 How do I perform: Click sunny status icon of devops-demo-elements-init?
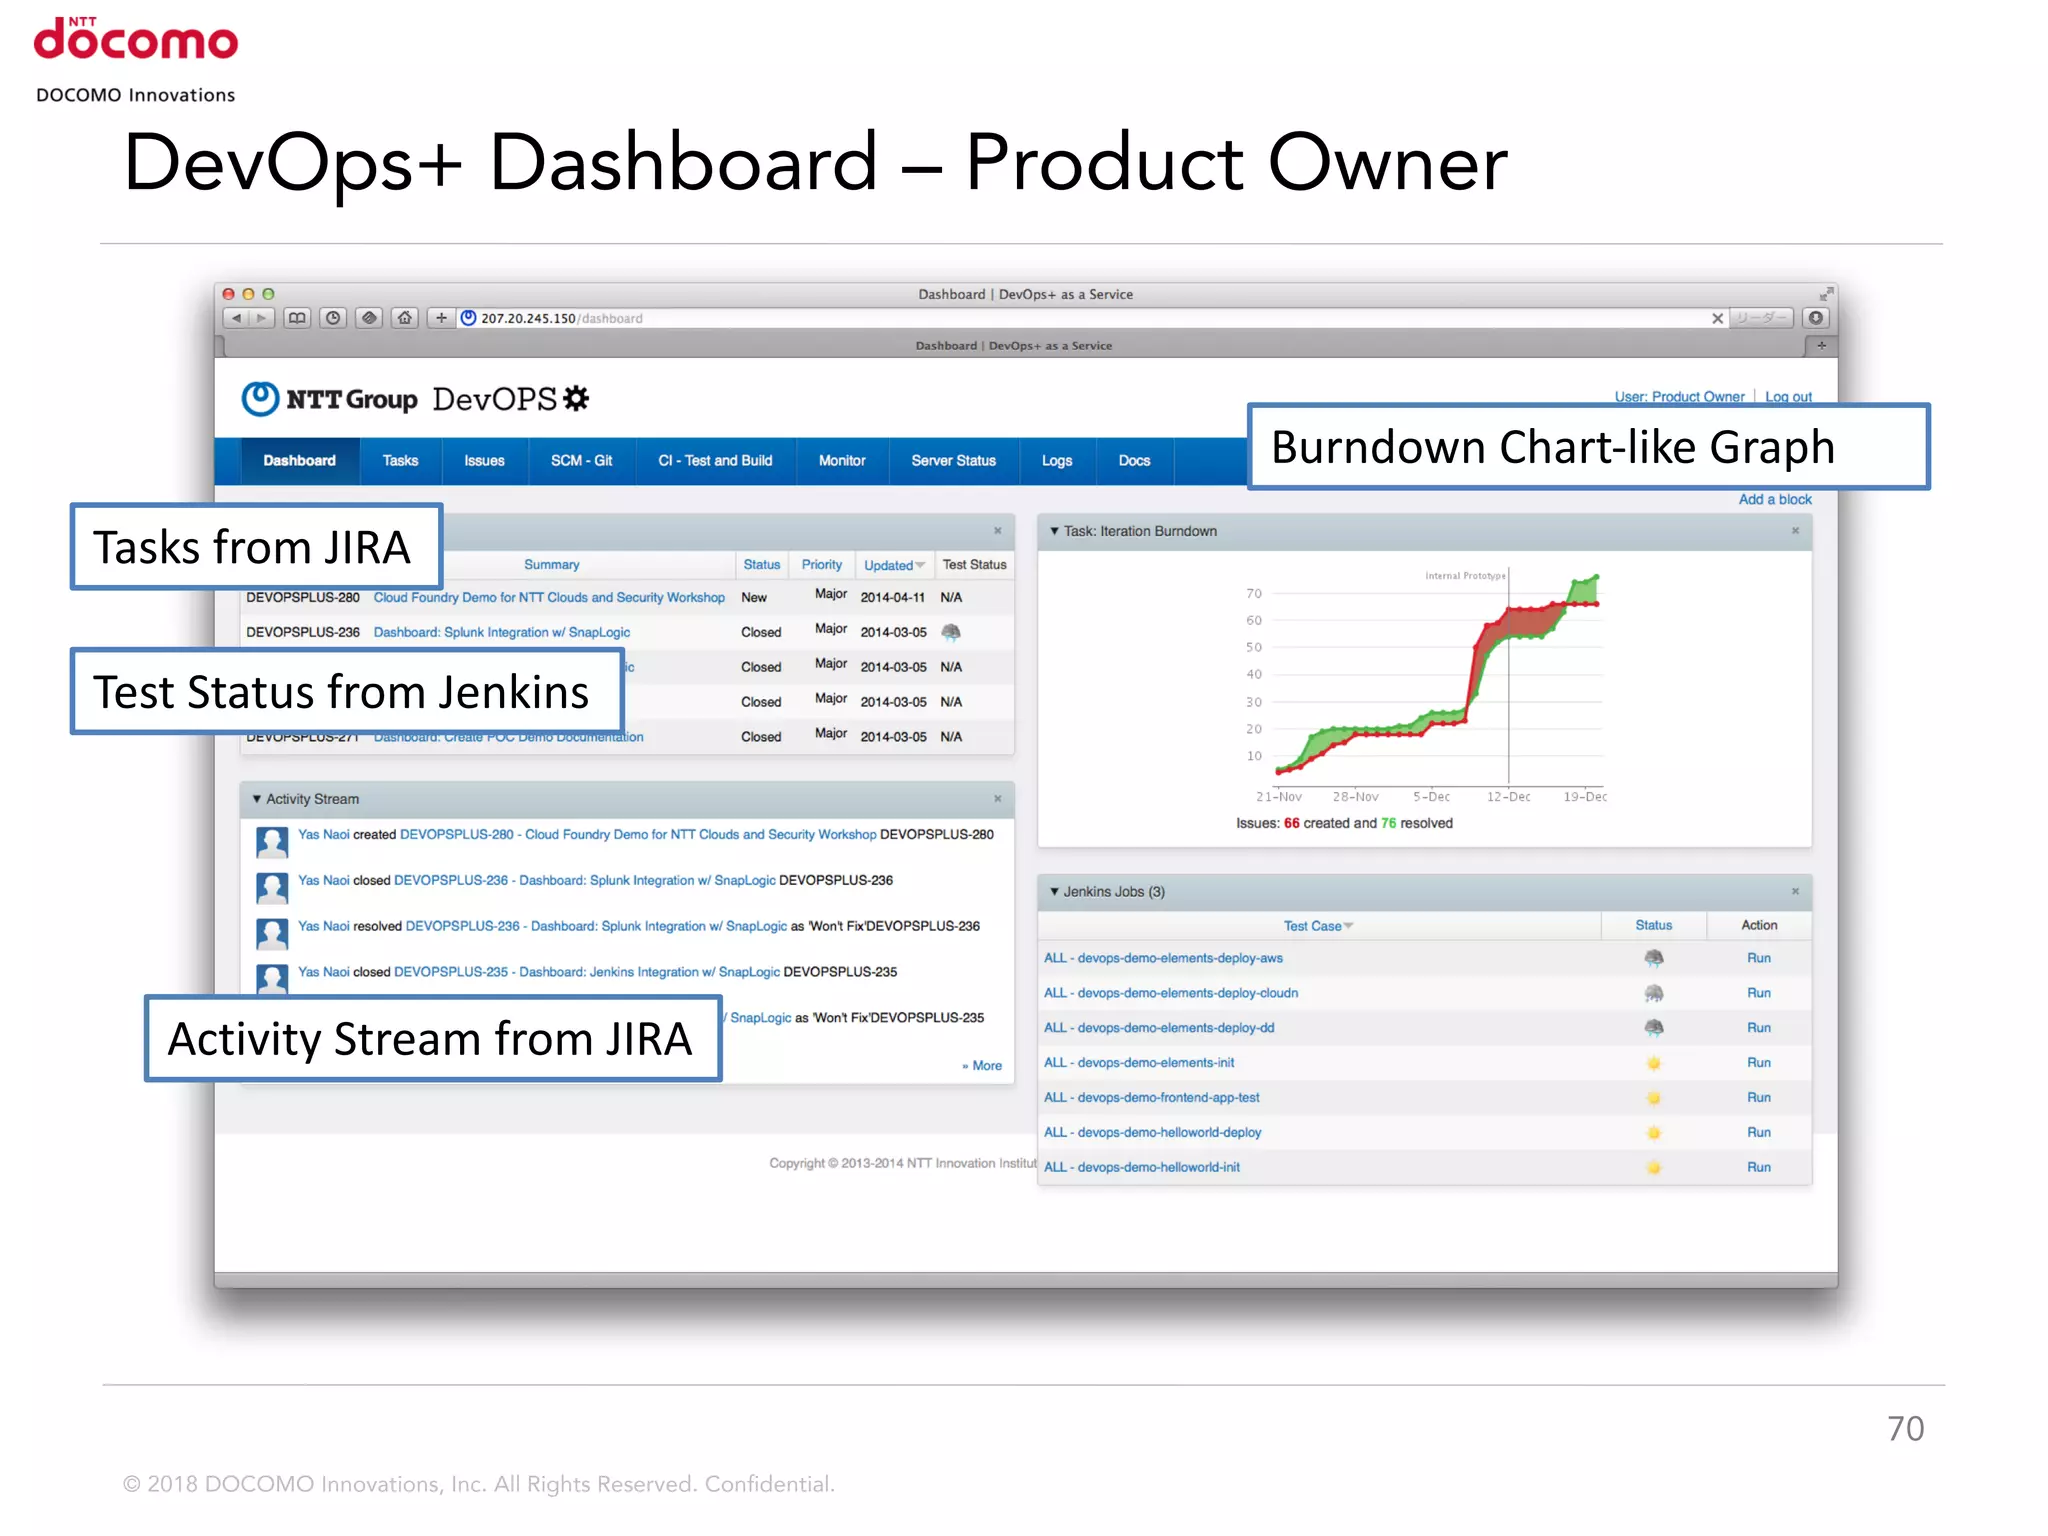click(1654, 1063)
